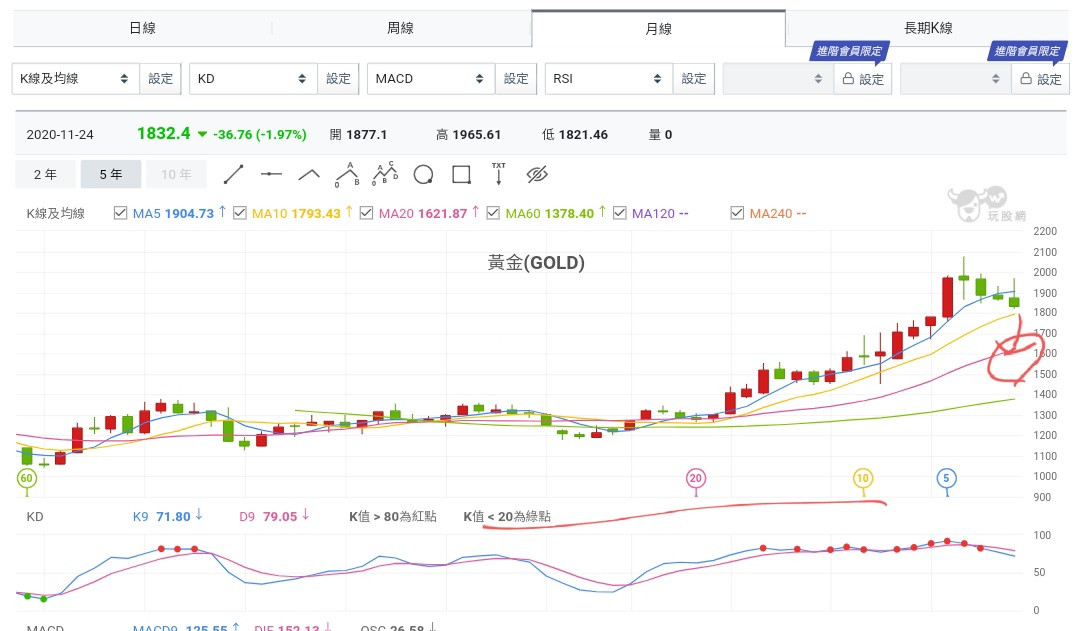This screenshot has height=631, width=1080.
Task: Hide drawings with the eye-slash icon
Action: (x=537, y=174)
